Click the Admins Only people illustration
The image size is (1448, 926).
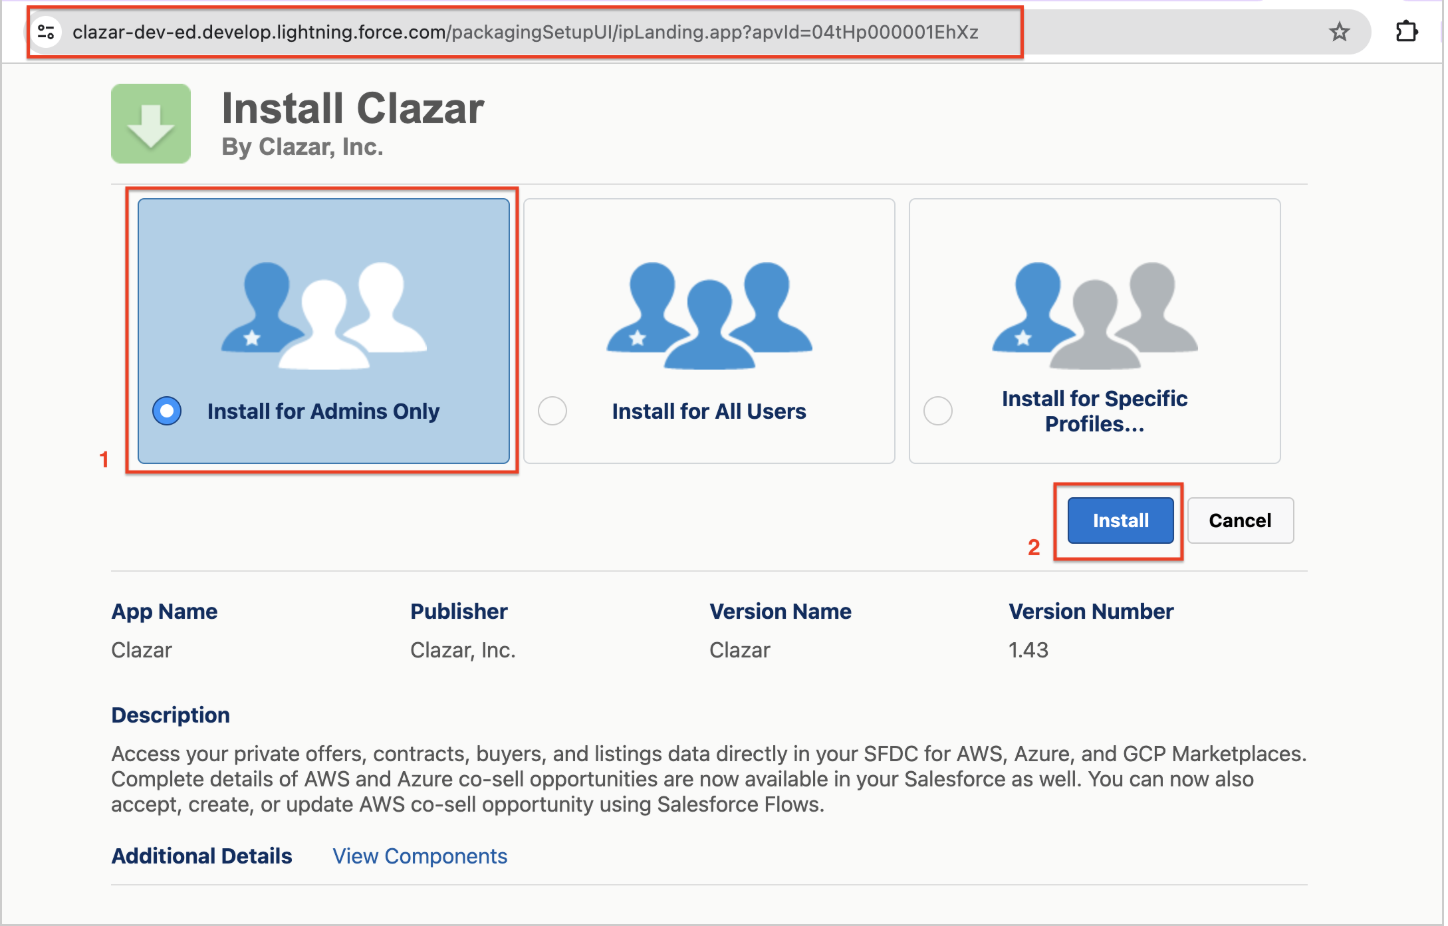tap(324, 315)
